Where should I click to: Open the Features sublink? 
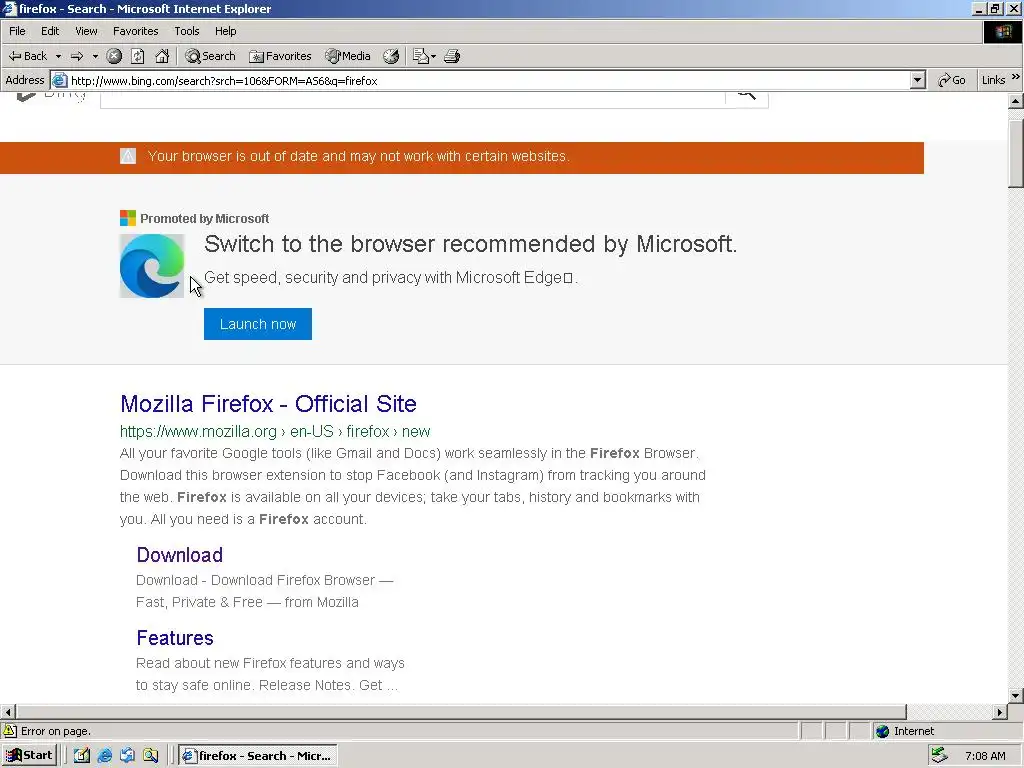(175, 638)
